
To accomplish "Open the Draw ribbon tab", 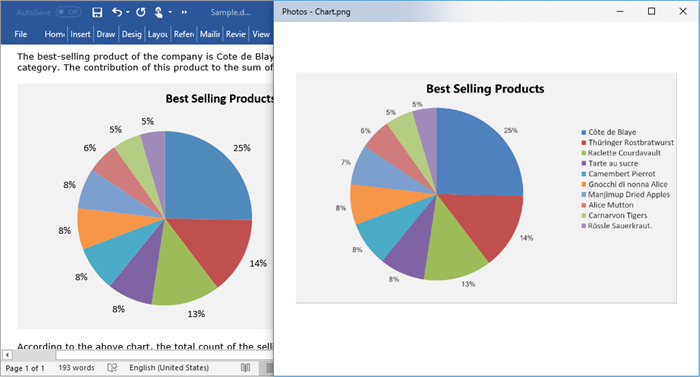I will coord(106,34).
